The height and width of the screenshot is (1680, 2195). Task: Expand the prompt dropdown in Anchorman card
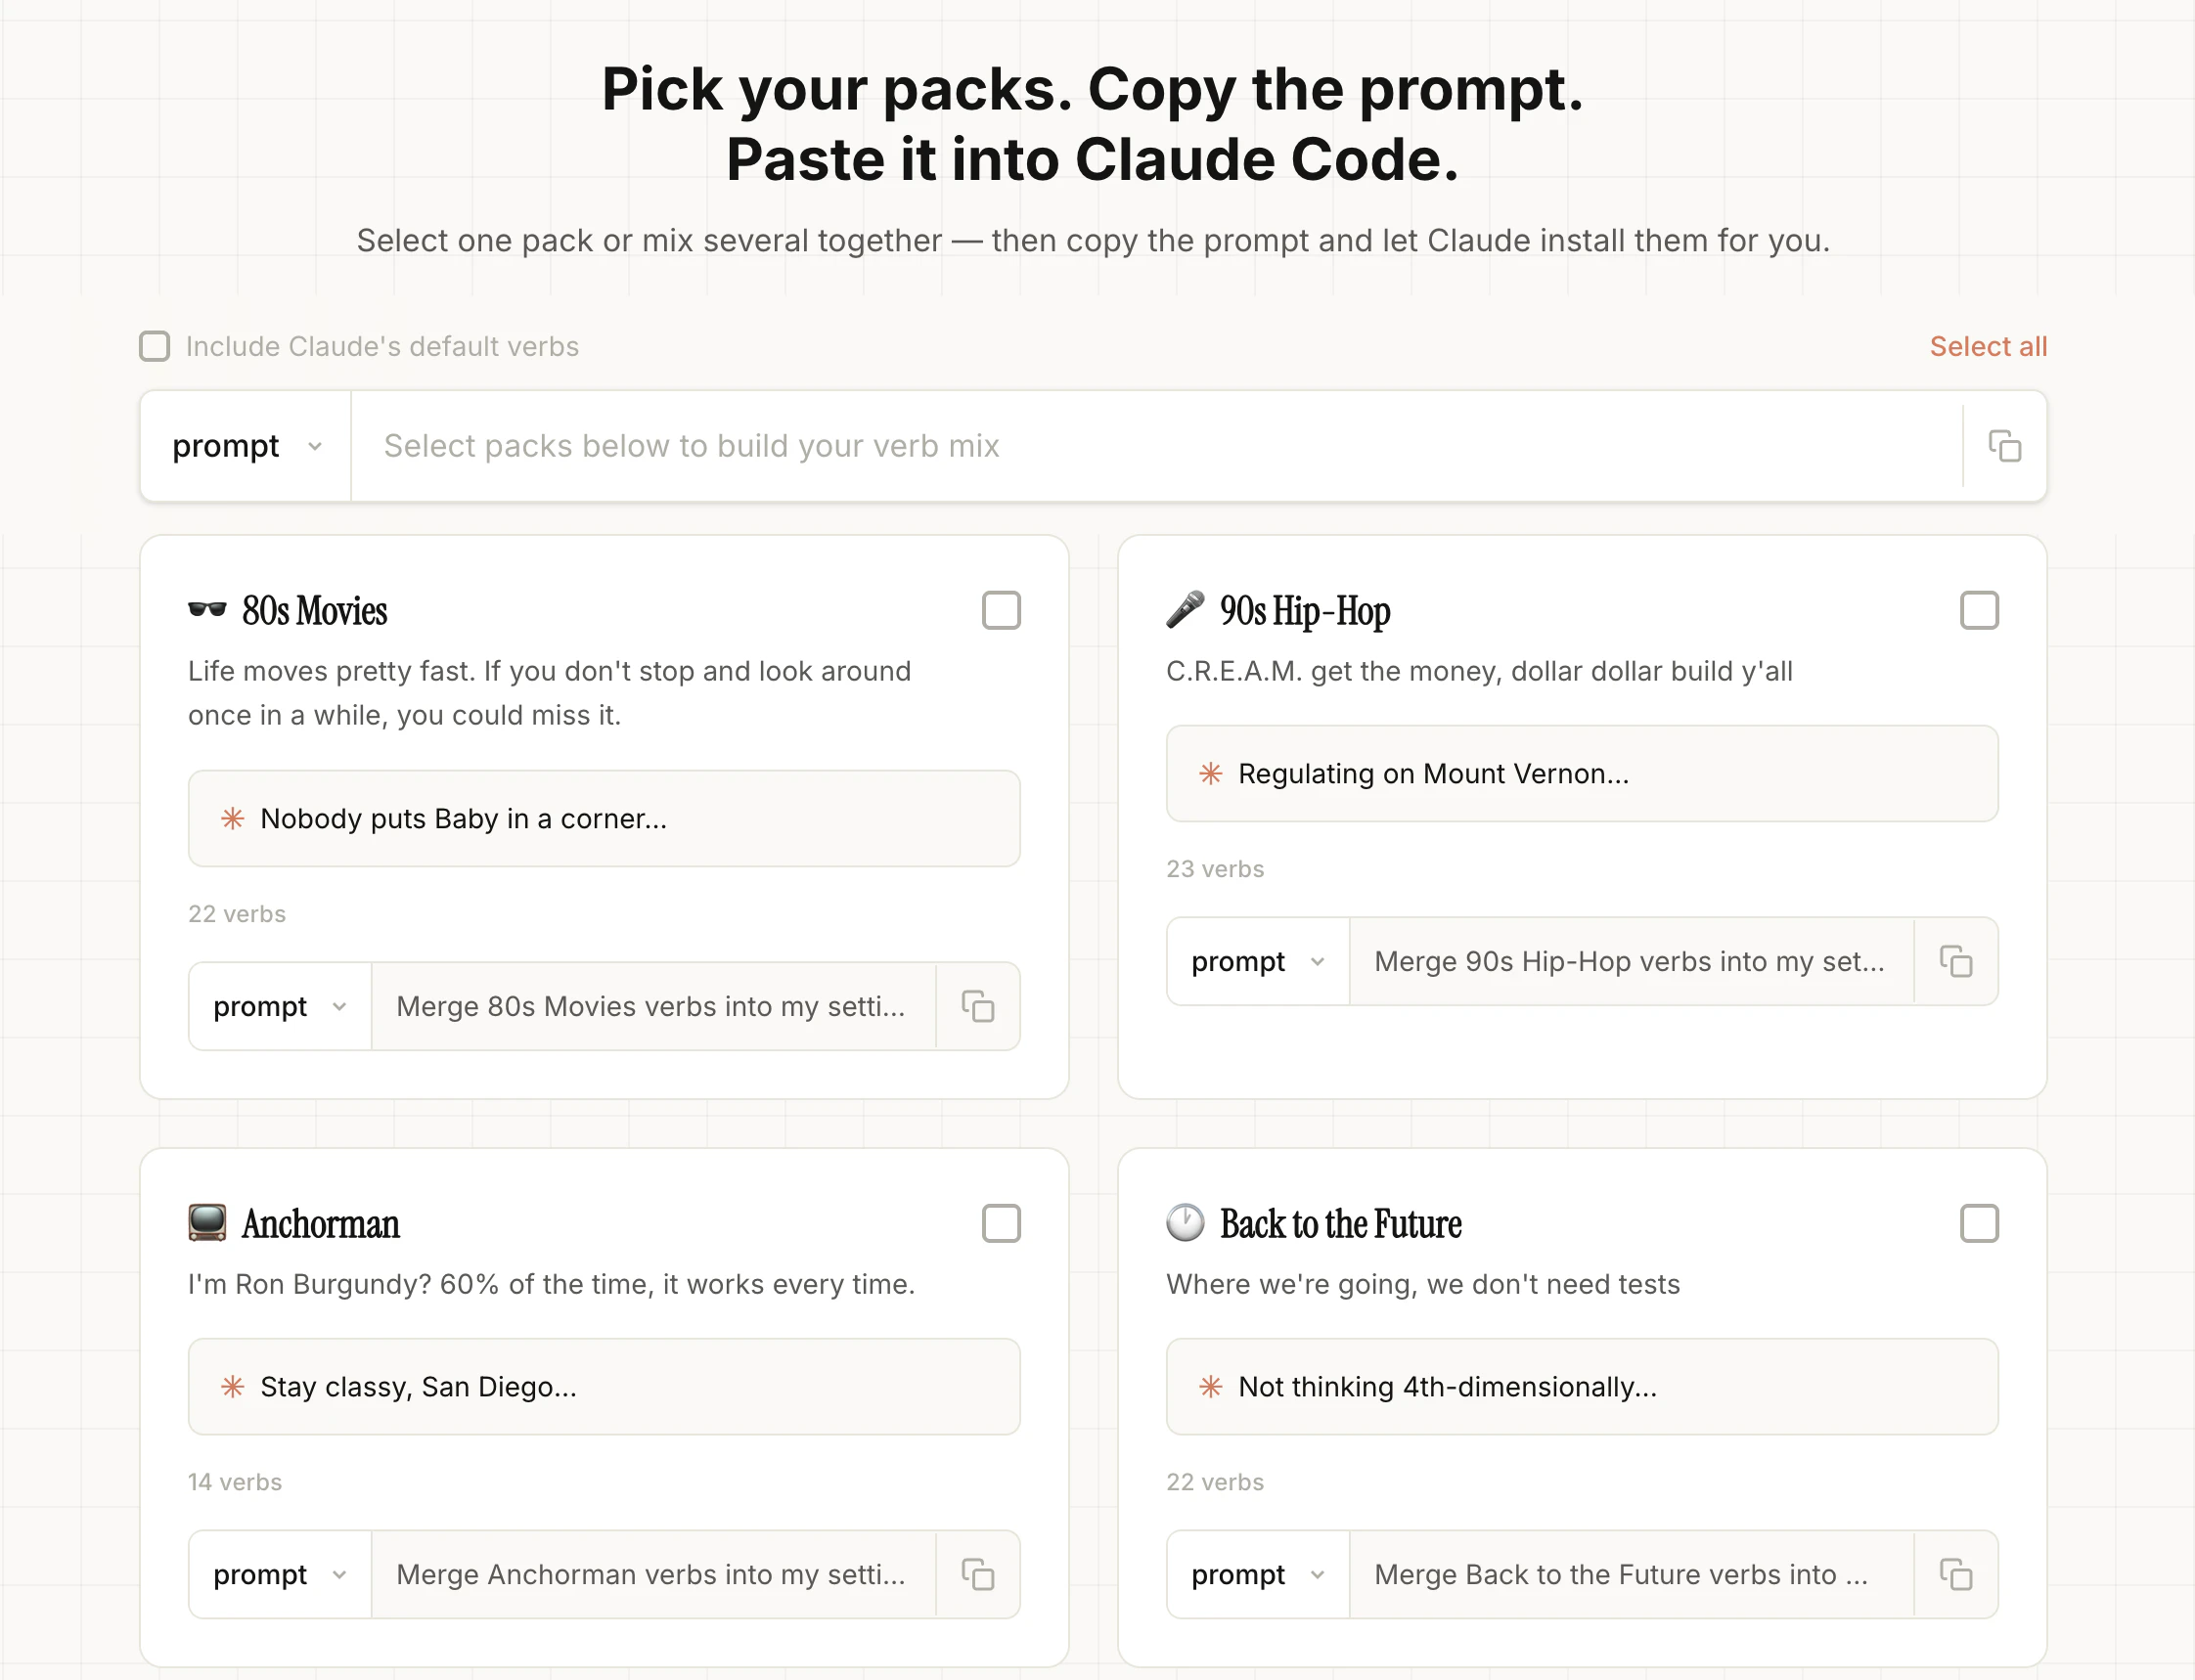(x=279, y=1574)
